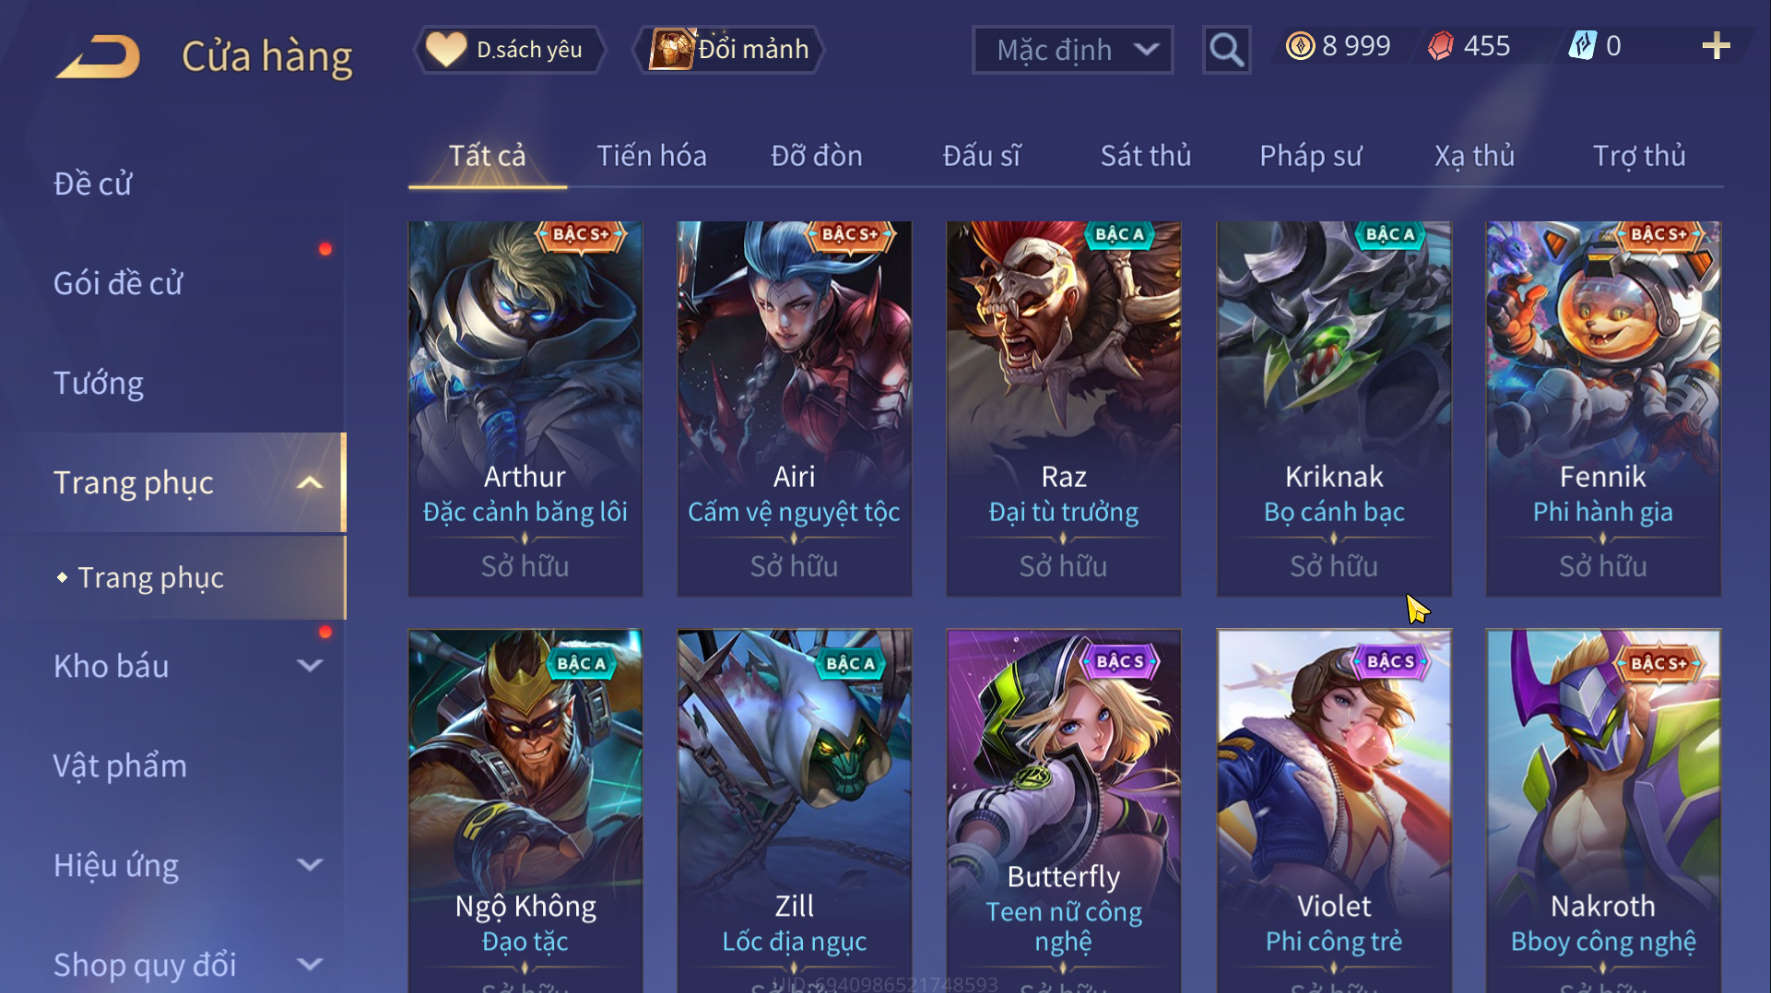Switch to the Pháp sư tab
Image resolution: width=1771 pixels, height=993 pixels.
pos(1310,156)
